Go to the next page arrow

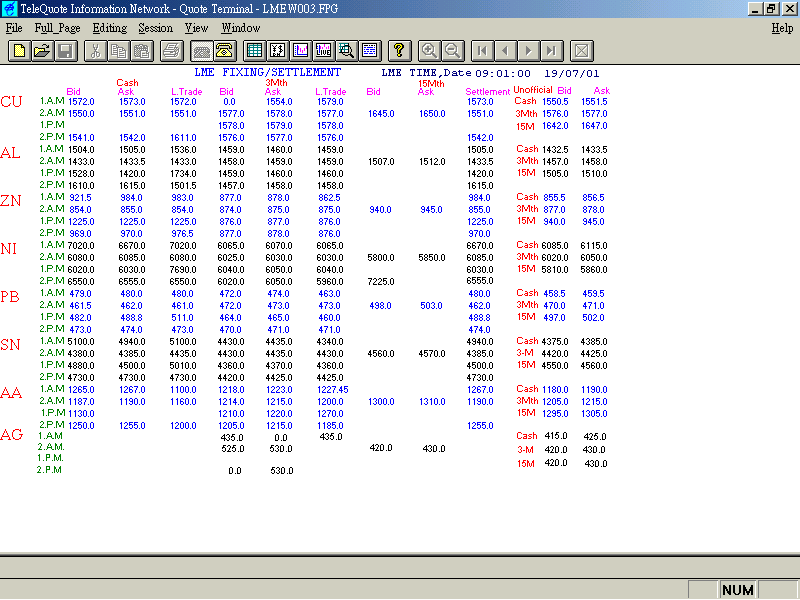(529, 50)
